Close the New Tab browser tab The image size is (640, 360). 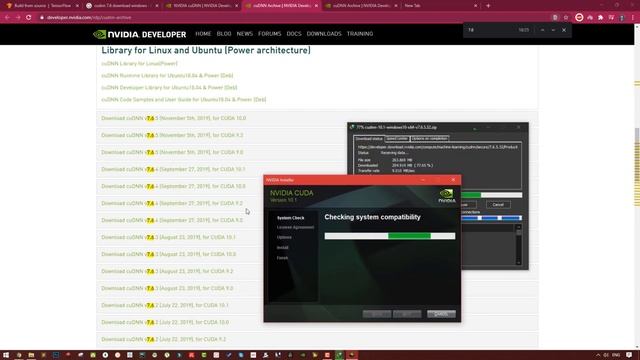click(x=476, y=6)
